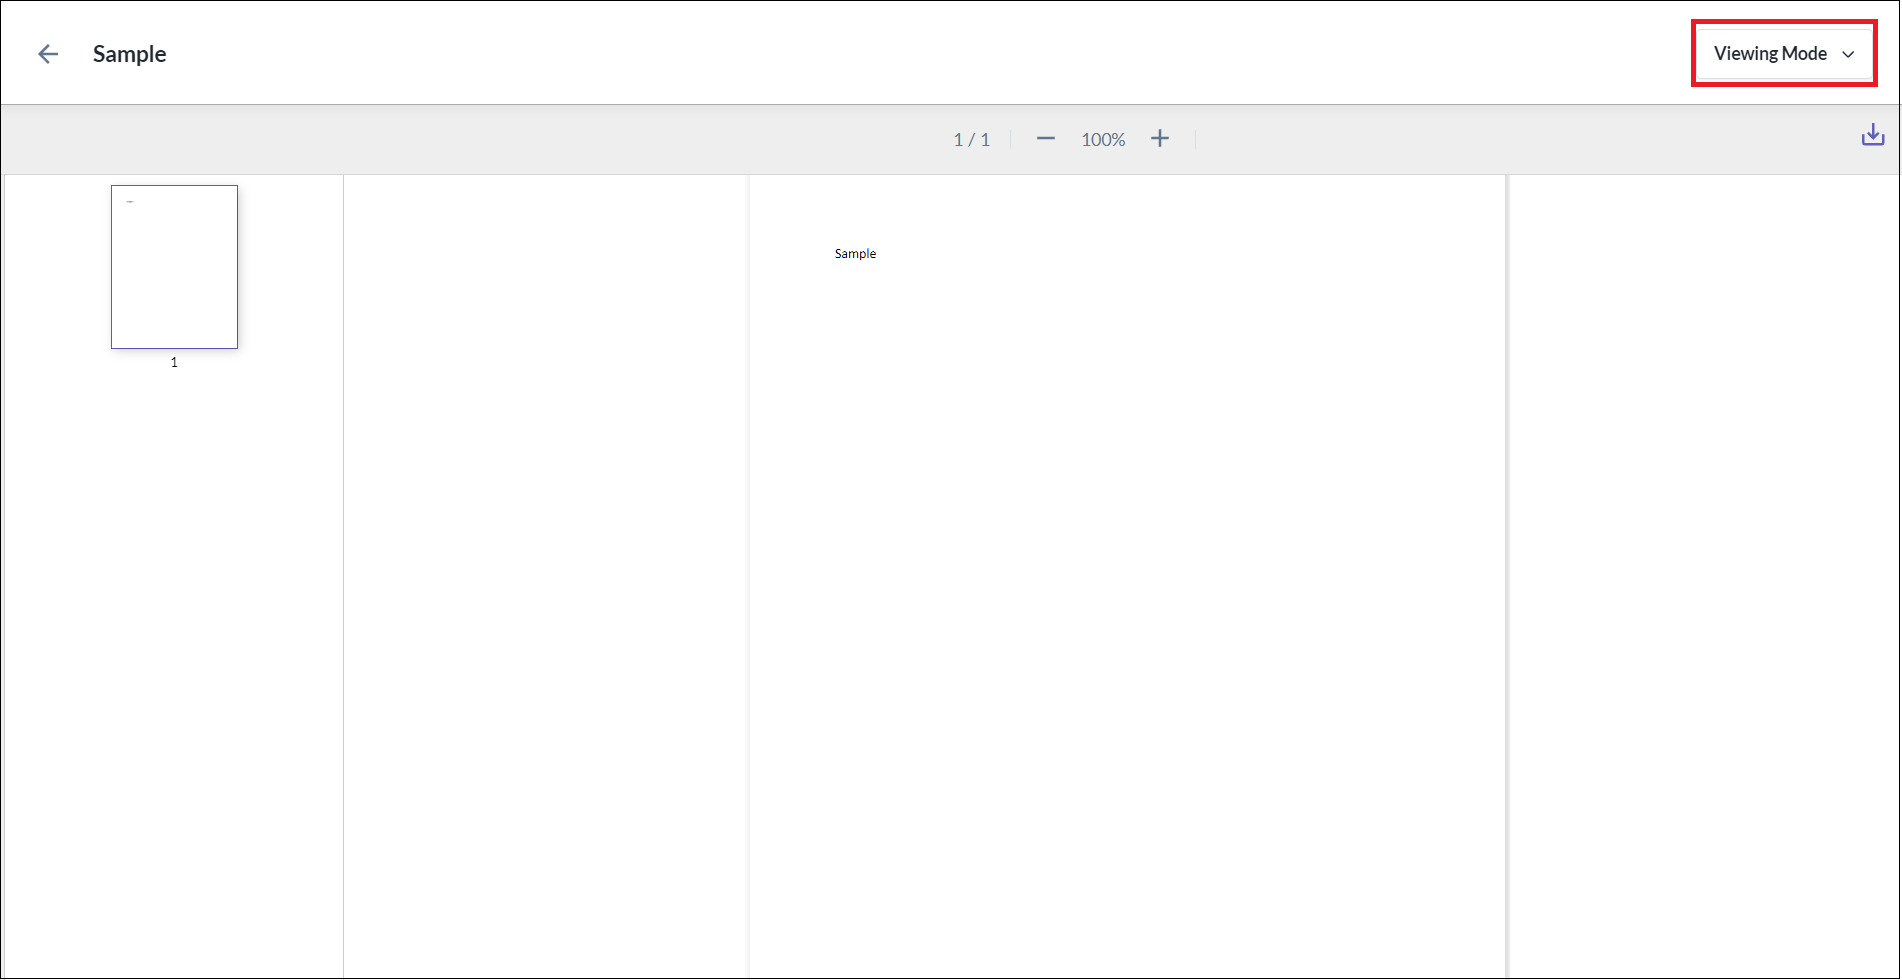Click the words Viewing Mode in the header

click(x=1770, y=53)
